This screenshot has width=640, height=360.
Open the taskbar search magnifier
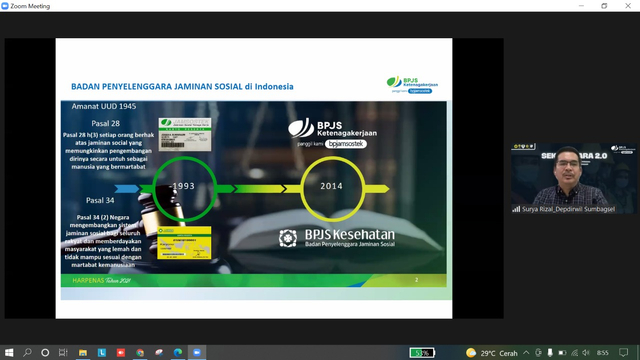(27, 353)
